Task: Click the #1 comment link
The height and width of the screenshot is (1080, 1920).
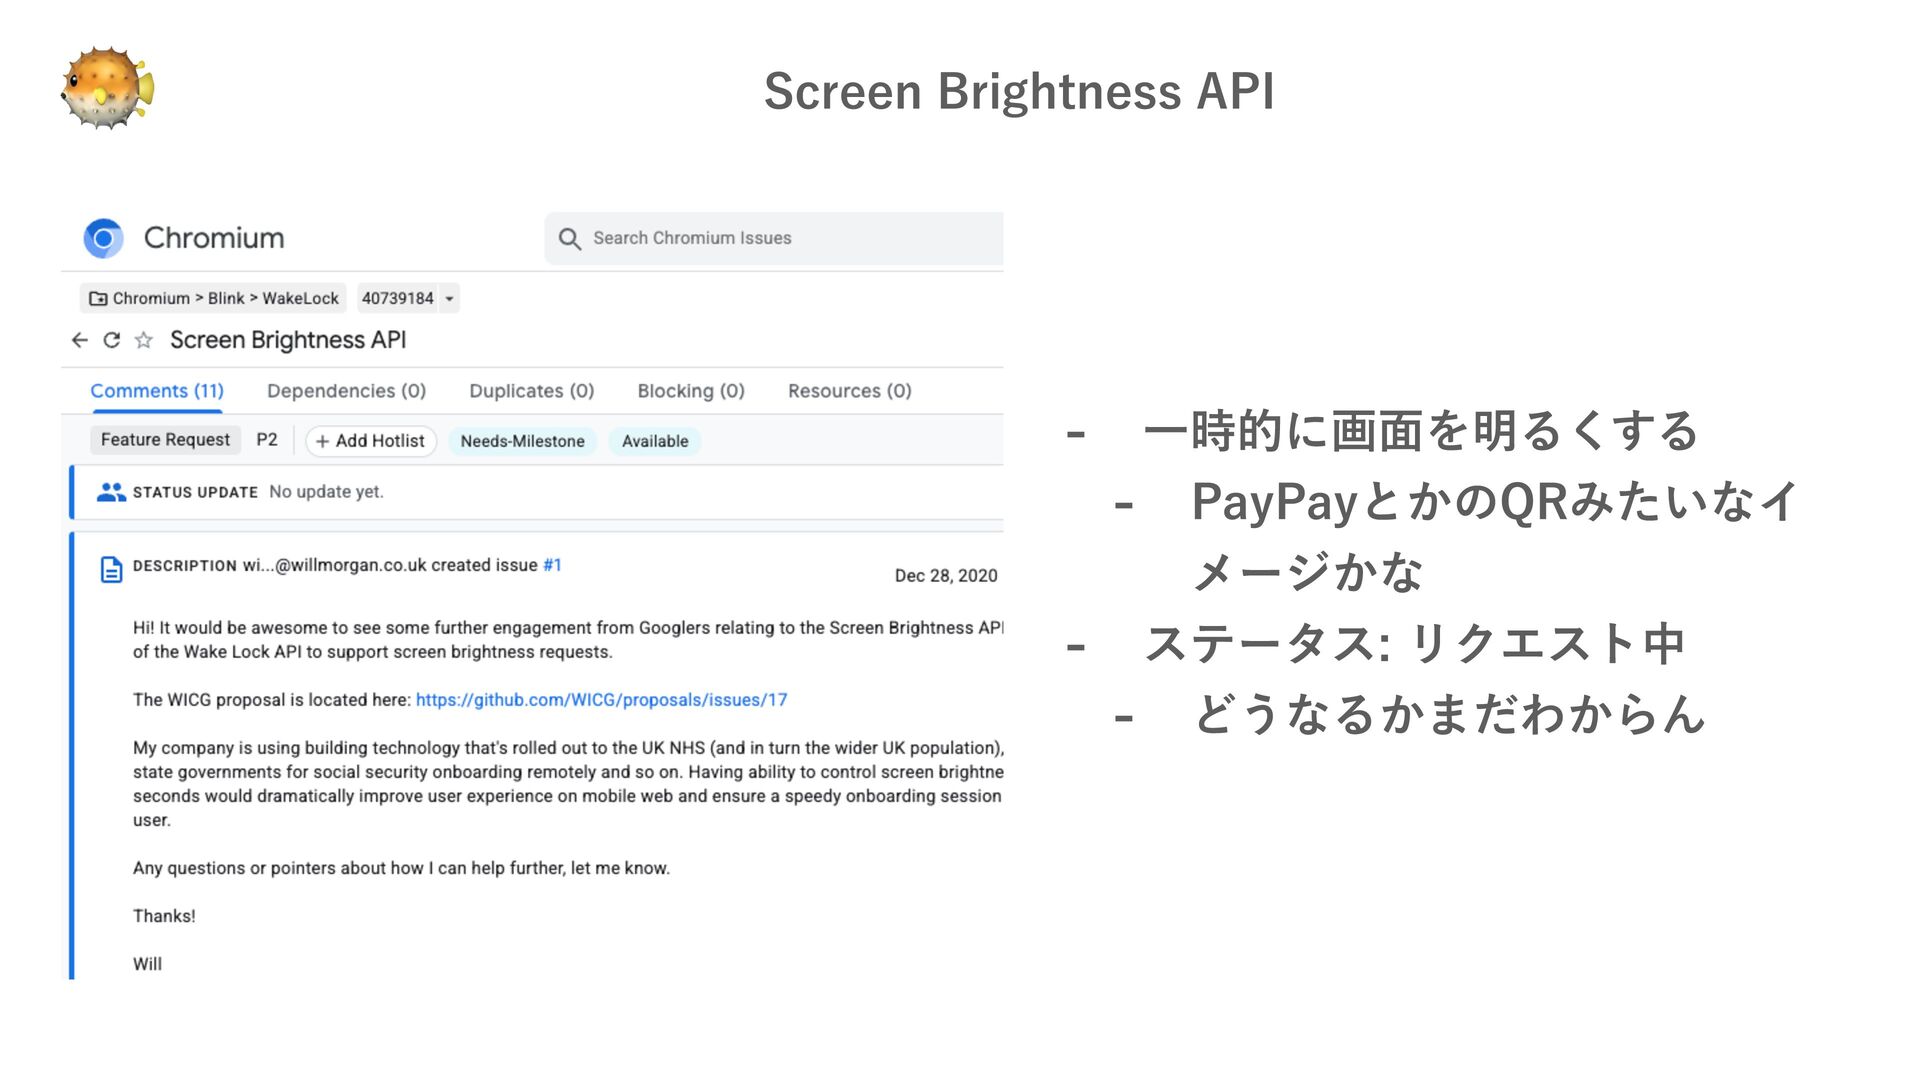Action: pyautogui.click(x=552, y=565)
